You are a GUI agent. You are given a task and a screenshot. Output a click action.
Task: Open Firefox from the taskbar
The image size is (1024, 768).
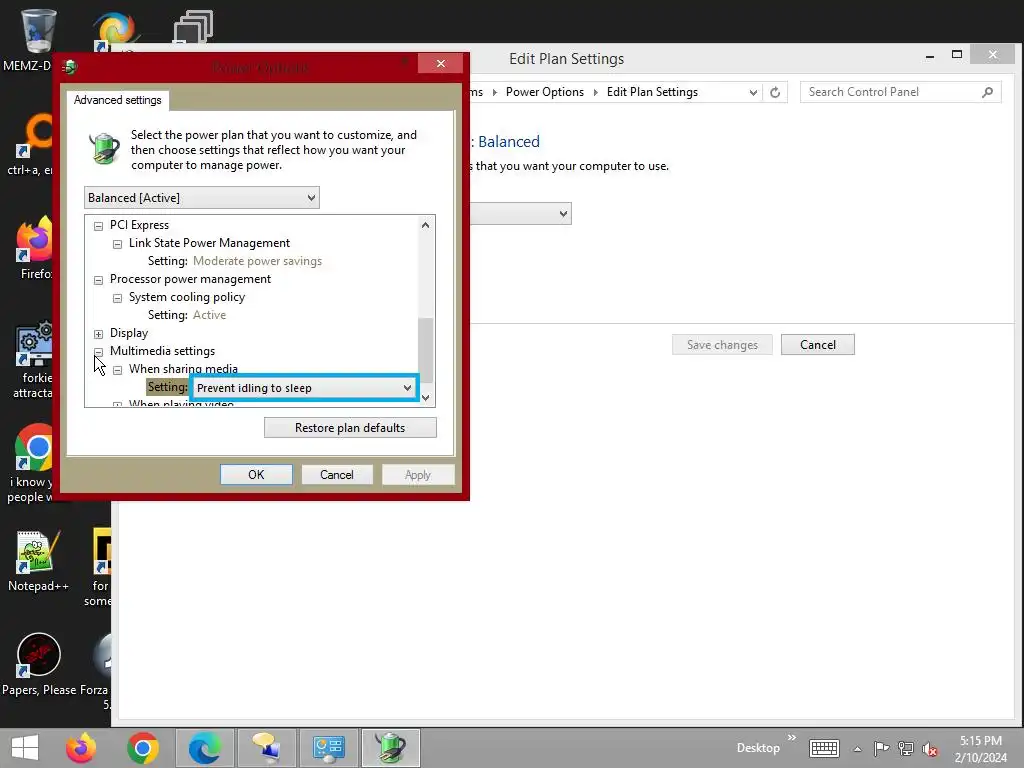(81, 748)
